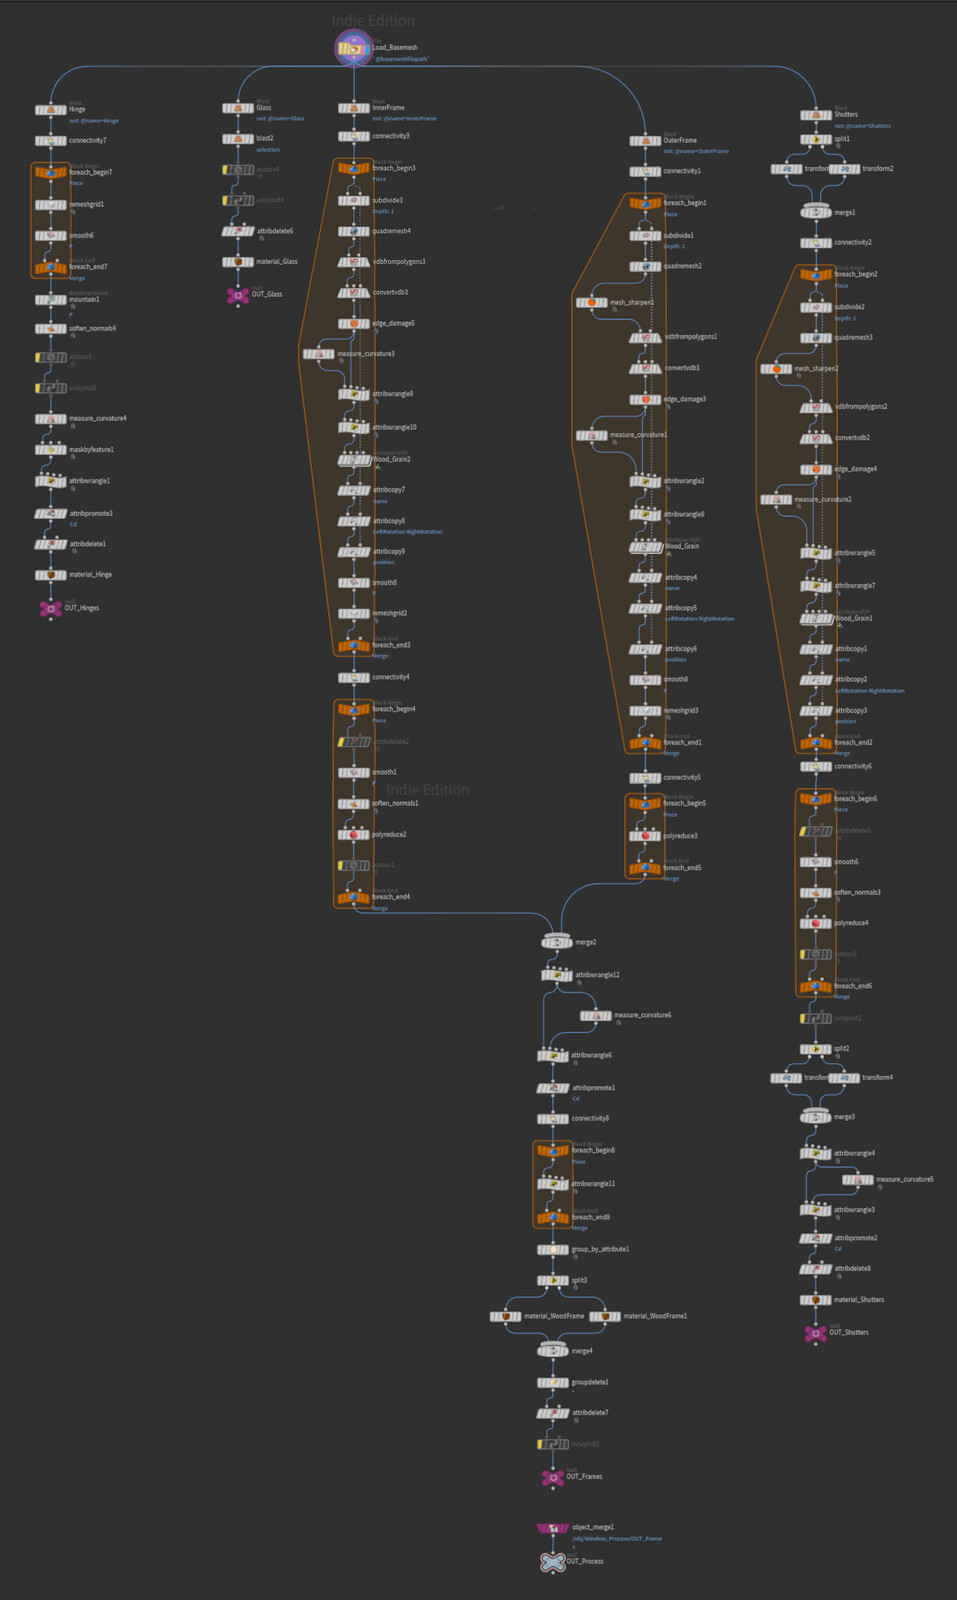Screen dimensions: 957x1600
Task: Click the attribwrangle11 node
Action: [553, 1184]
